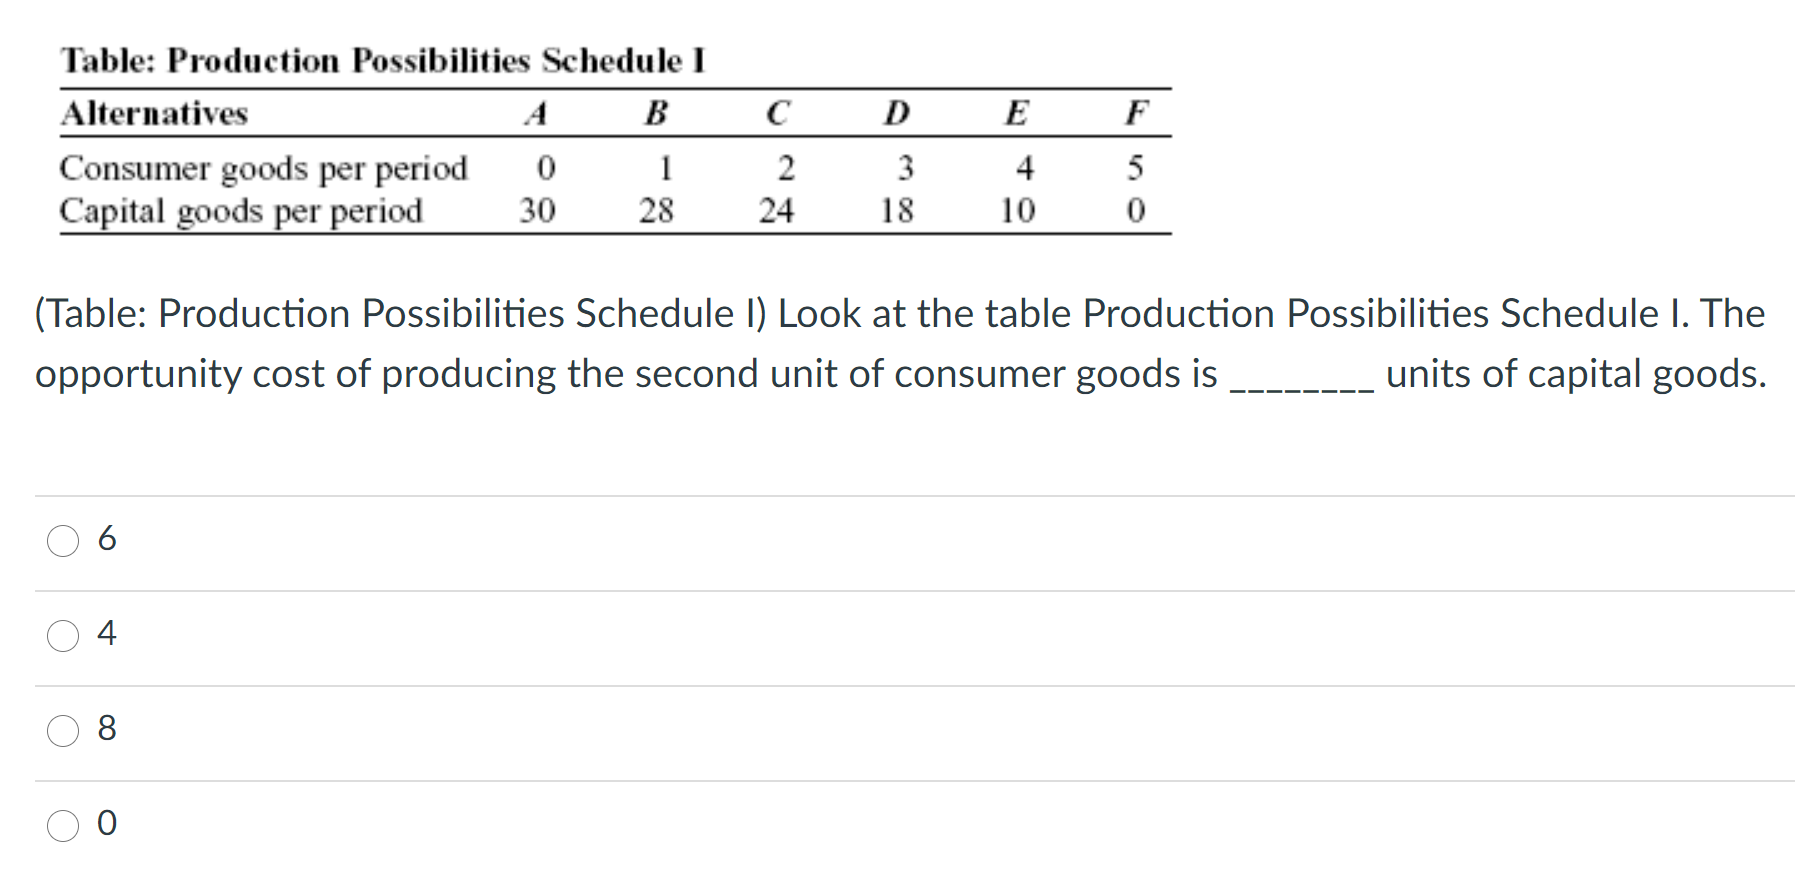Click the value 30 under column A
Screen dimensions: 1817x879
pyautogui.click(x=537, y=210)
